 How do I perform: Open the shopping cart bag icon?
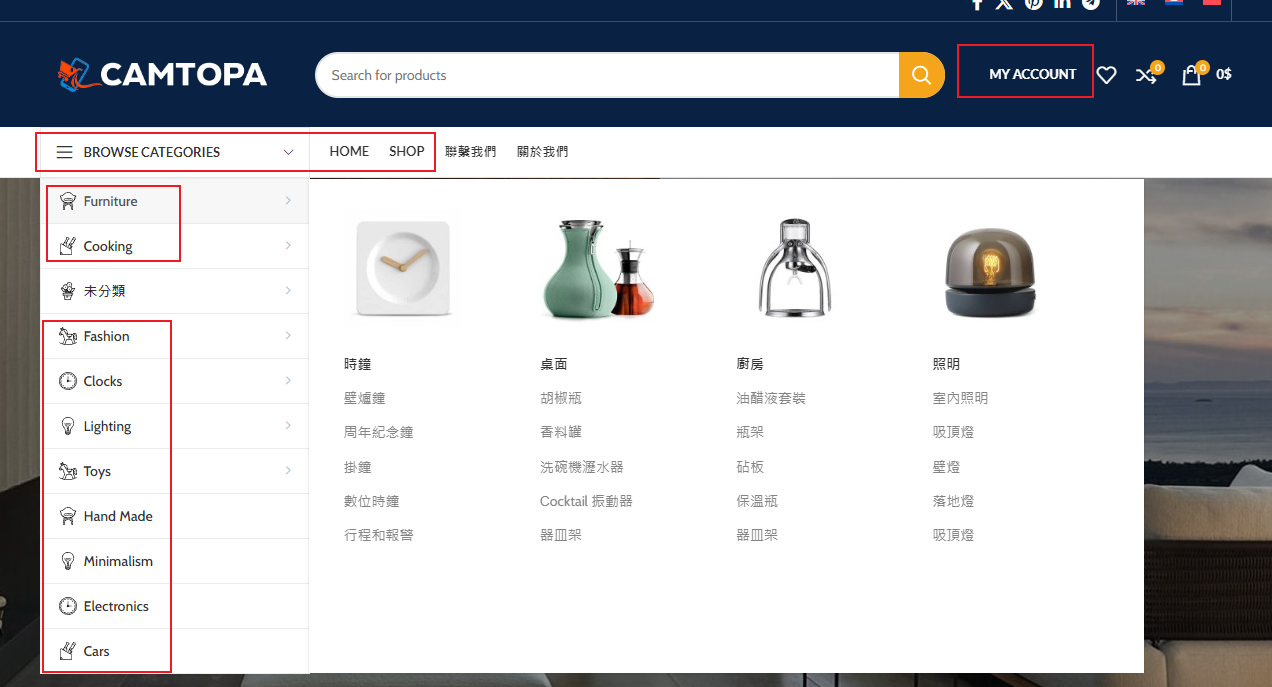pos(1191,75)
